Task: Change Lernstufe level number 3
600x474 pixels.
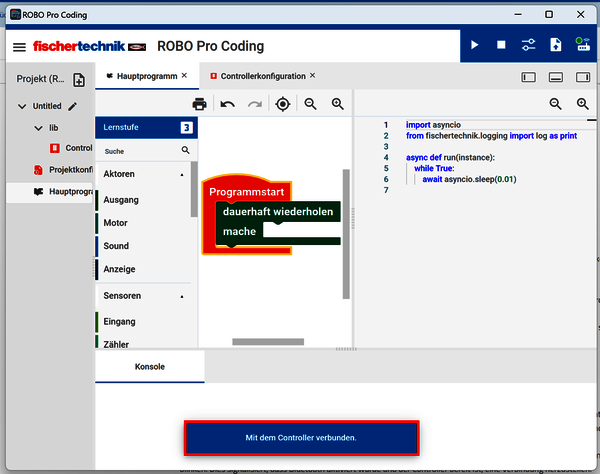Action: [x=186, y=127]
